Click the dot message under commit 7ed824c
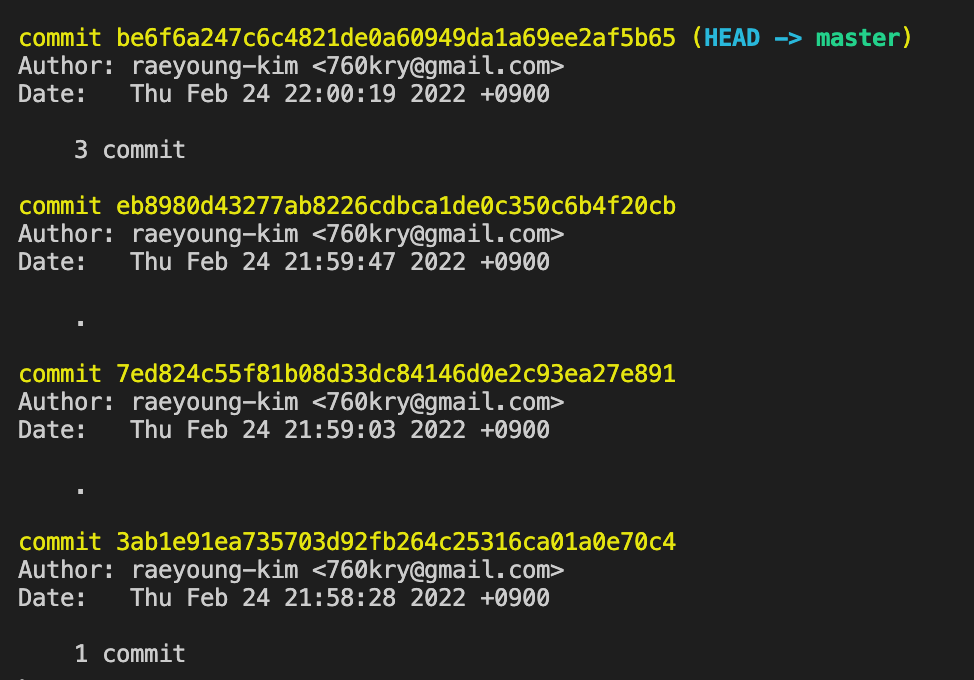Screen dimensions: 974x680 click(x=80, y=490)
